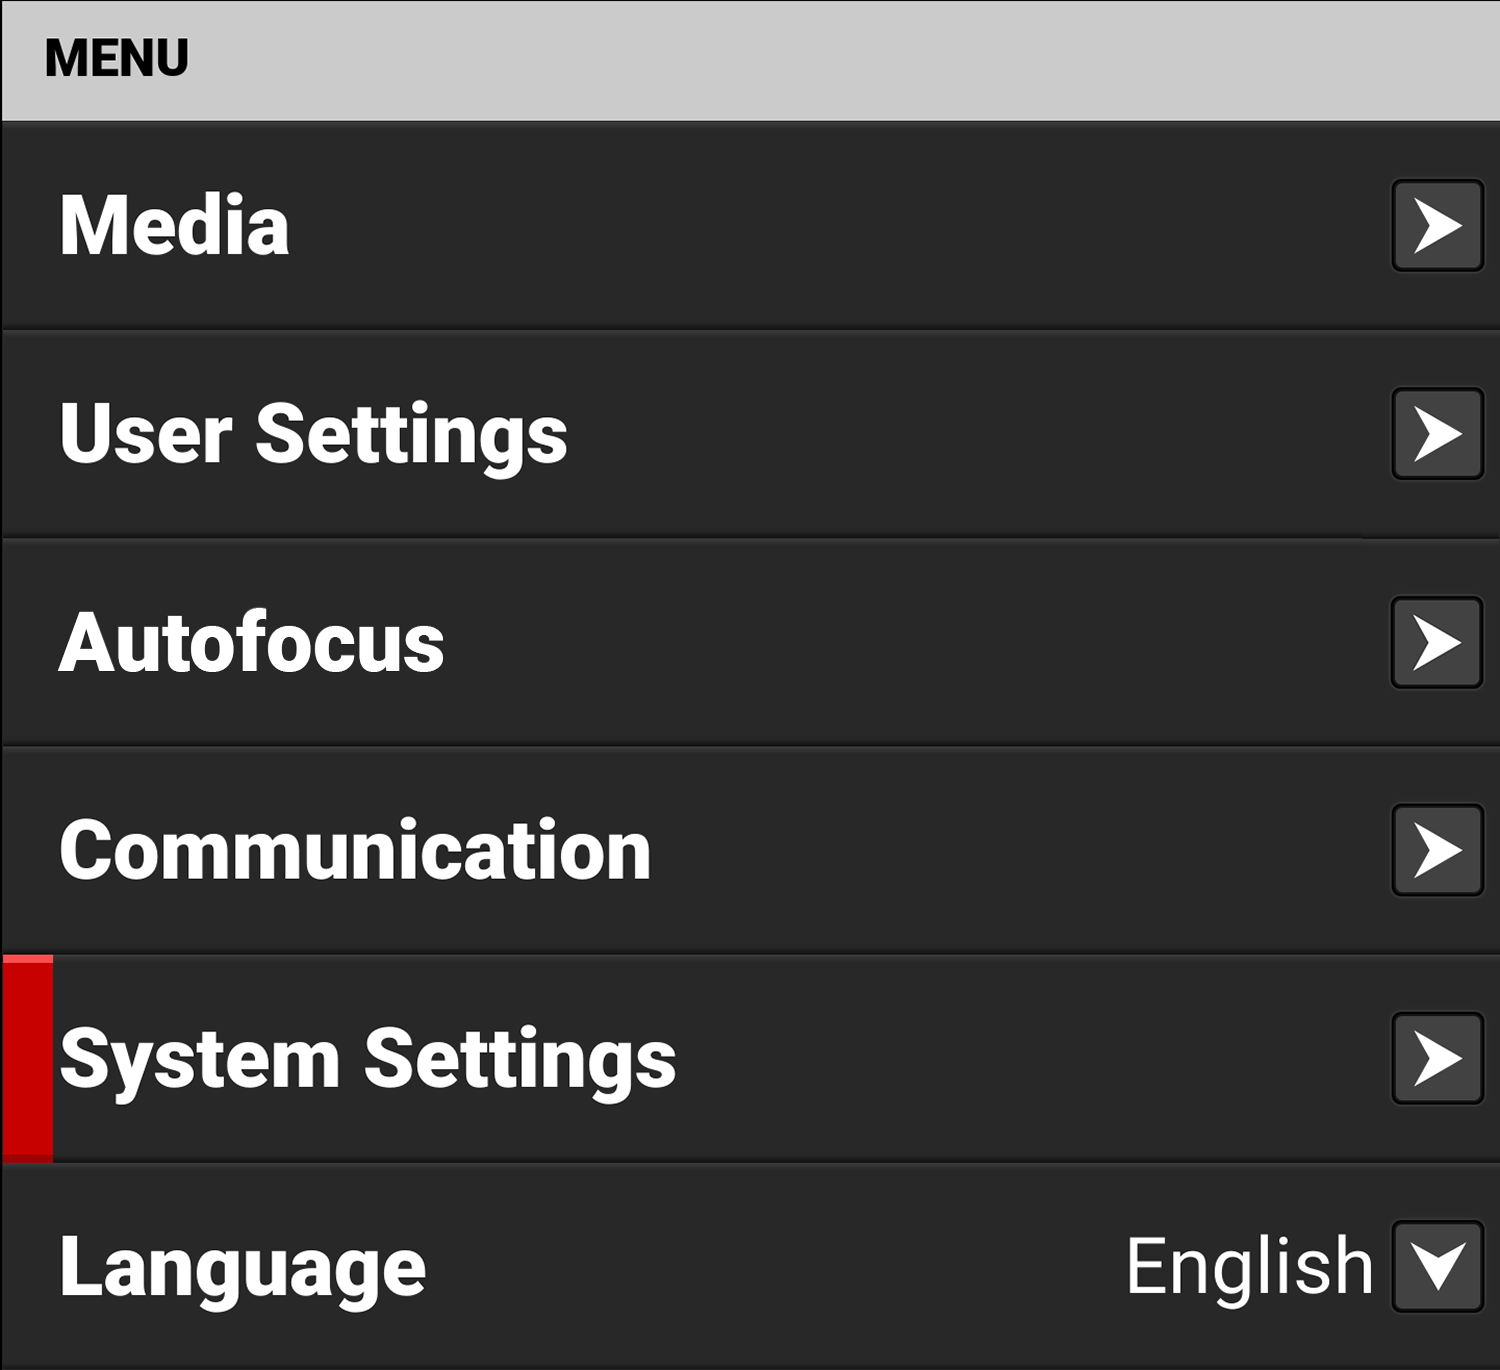This screenshot has width=1500, height=1370.
Task: Choose the User Settings text label
Action: point(313,435)
